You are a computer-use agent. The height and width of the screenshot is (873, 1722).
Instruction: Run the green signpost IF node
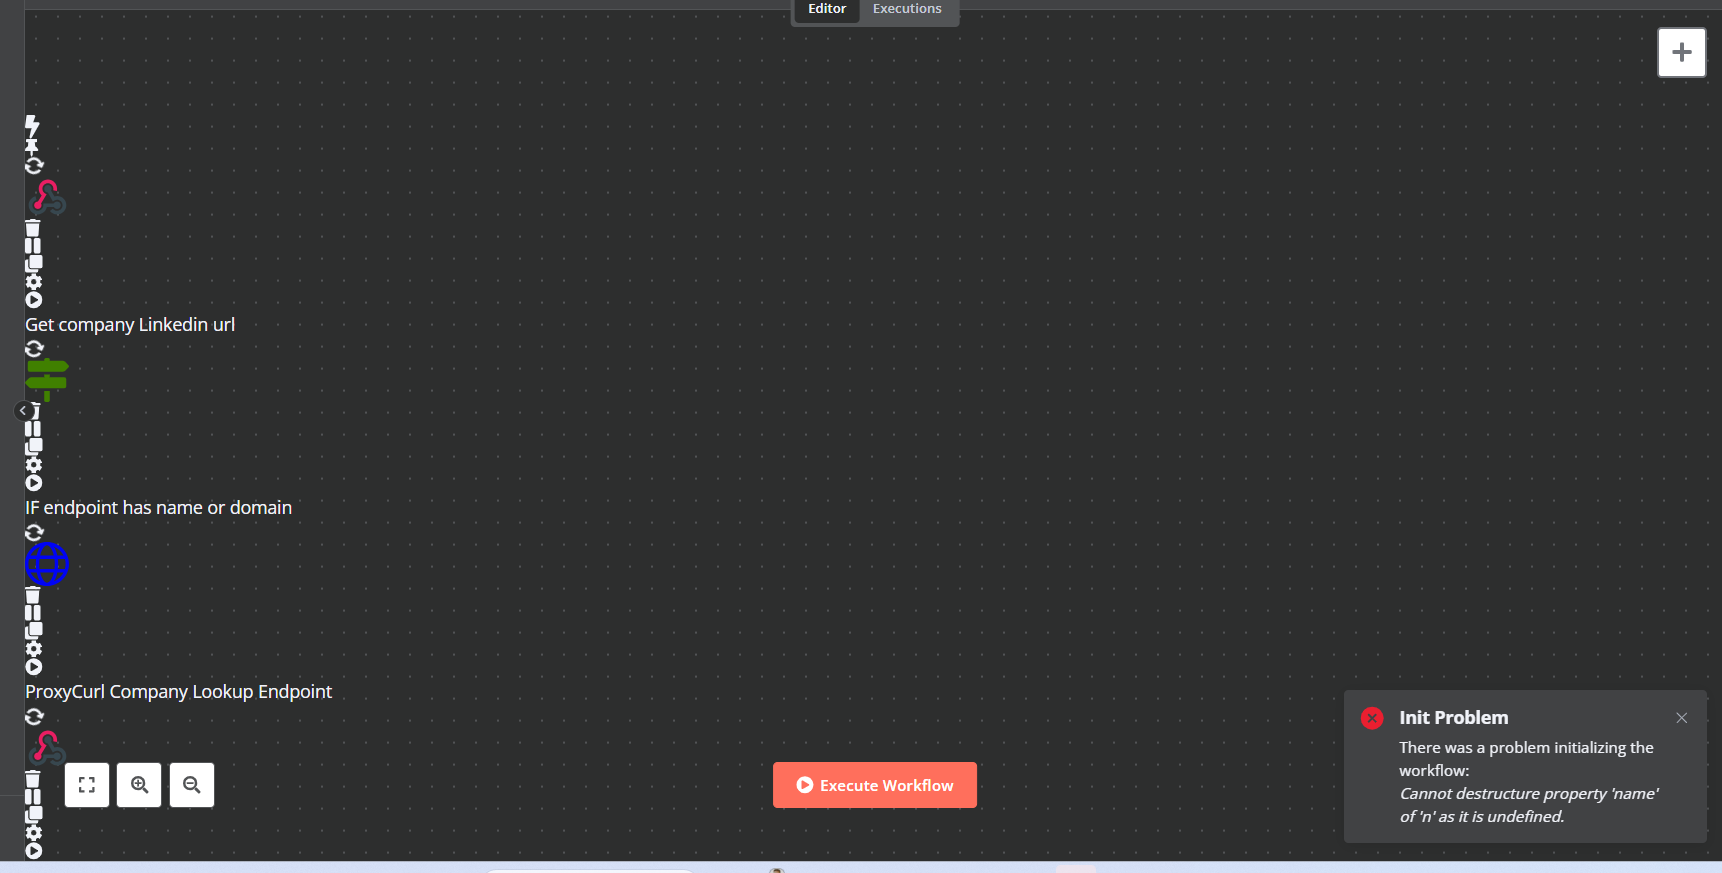point(34,483)
